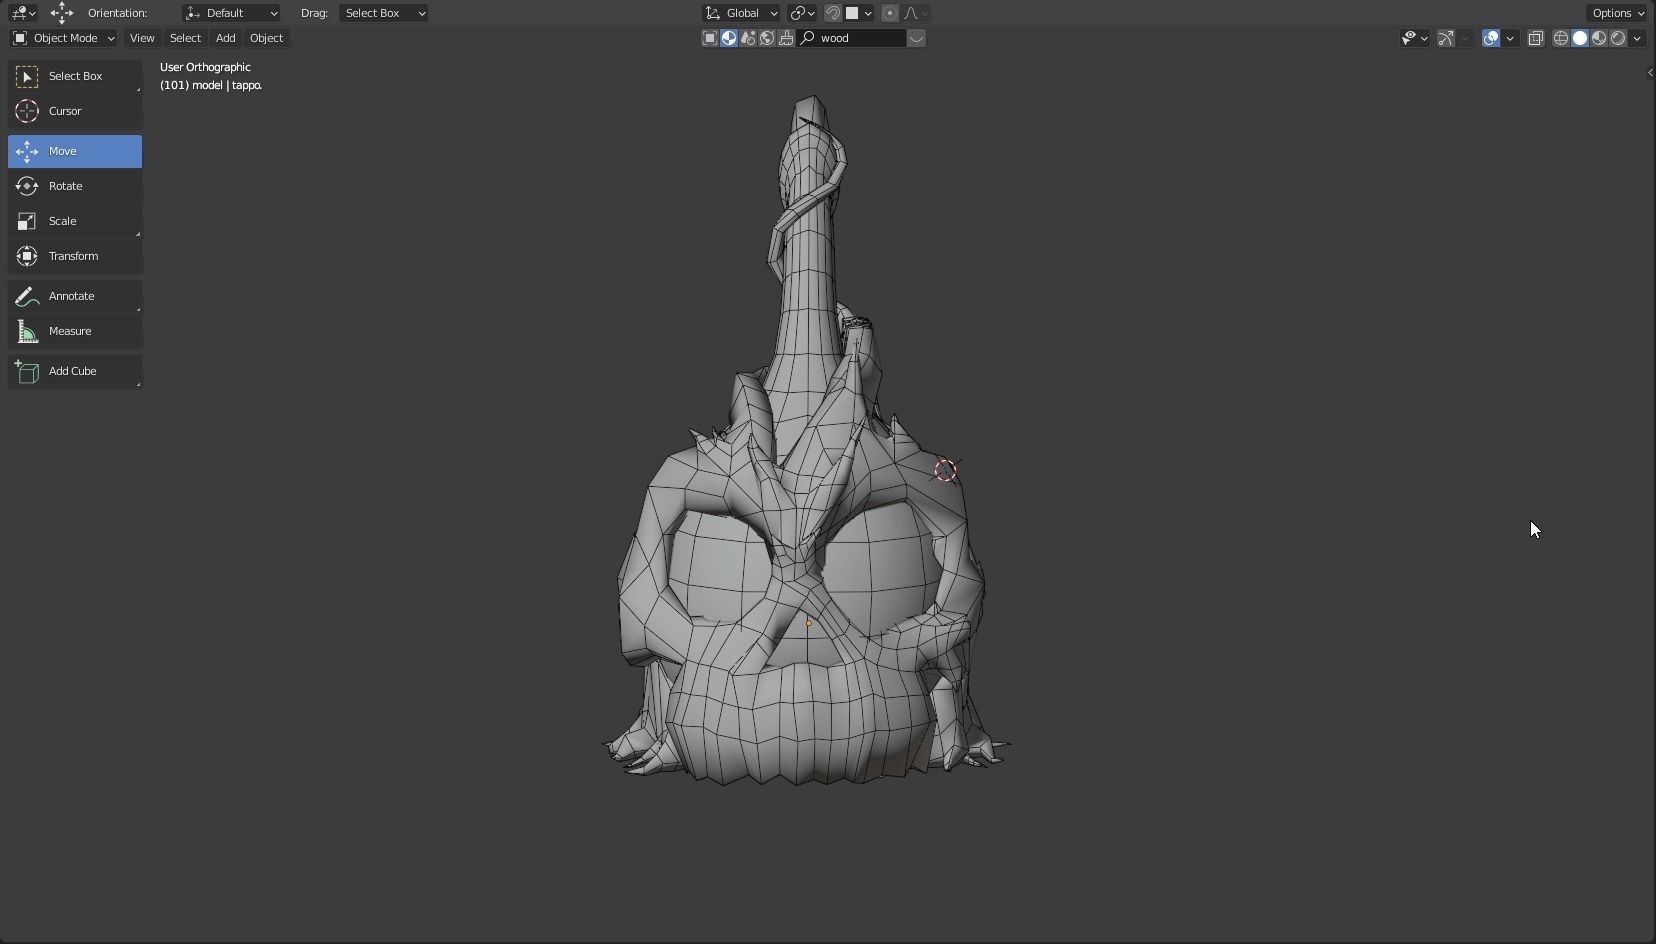
Task: Toggle X-ray mode
Action: (x=1536, y=38)
